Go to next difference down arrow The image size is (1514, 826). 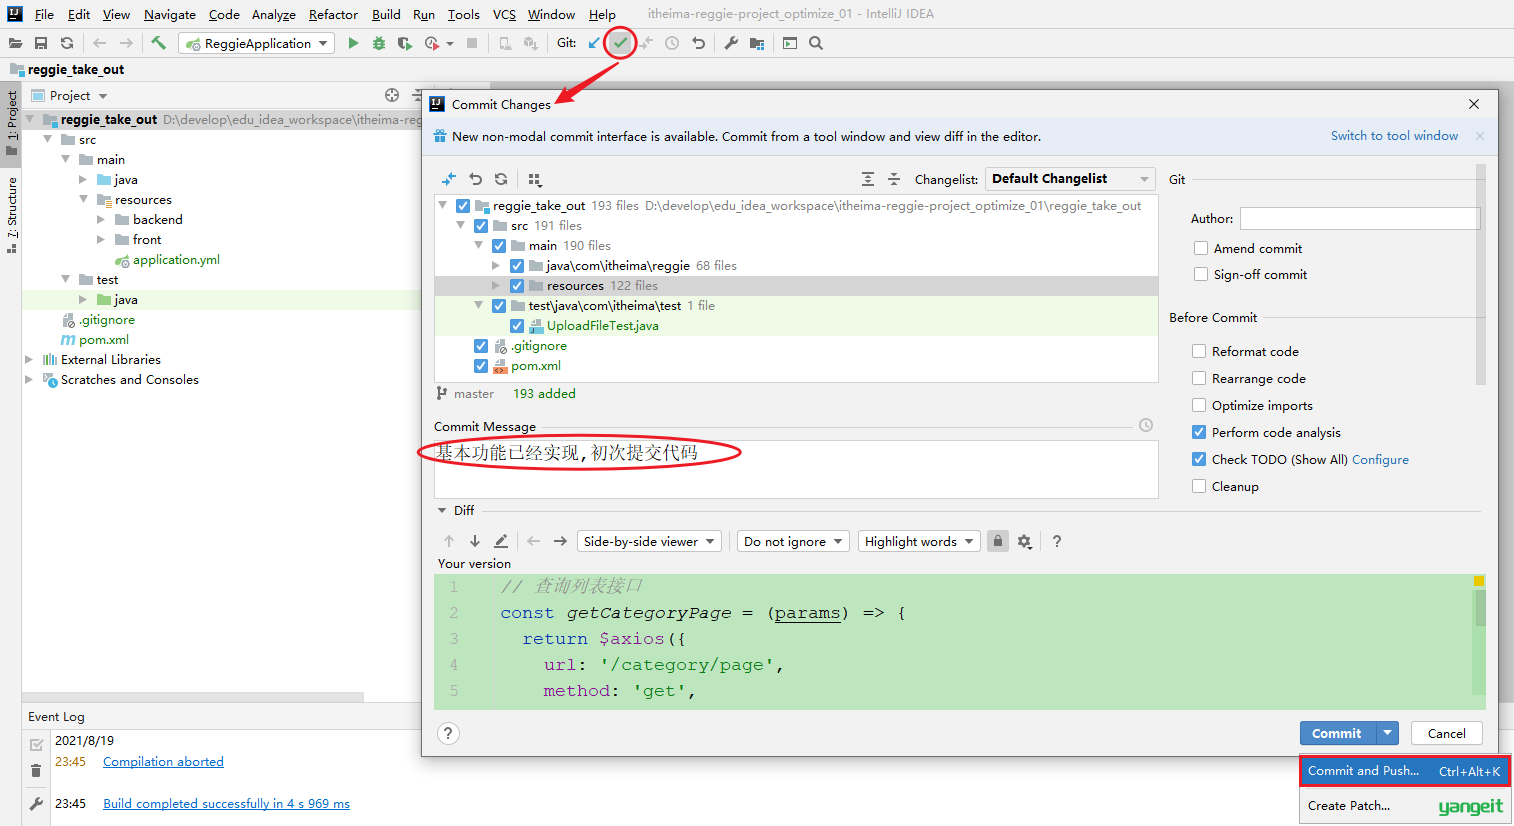point(475,541)
